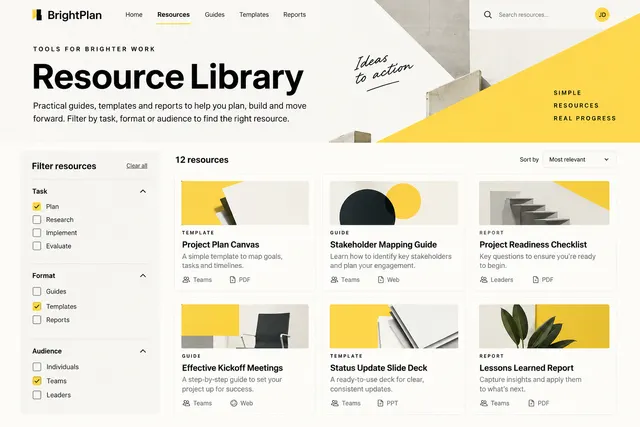Screen dimensions: 640x427
Task: Click the search magnifier icon
Action: point(488,15)
